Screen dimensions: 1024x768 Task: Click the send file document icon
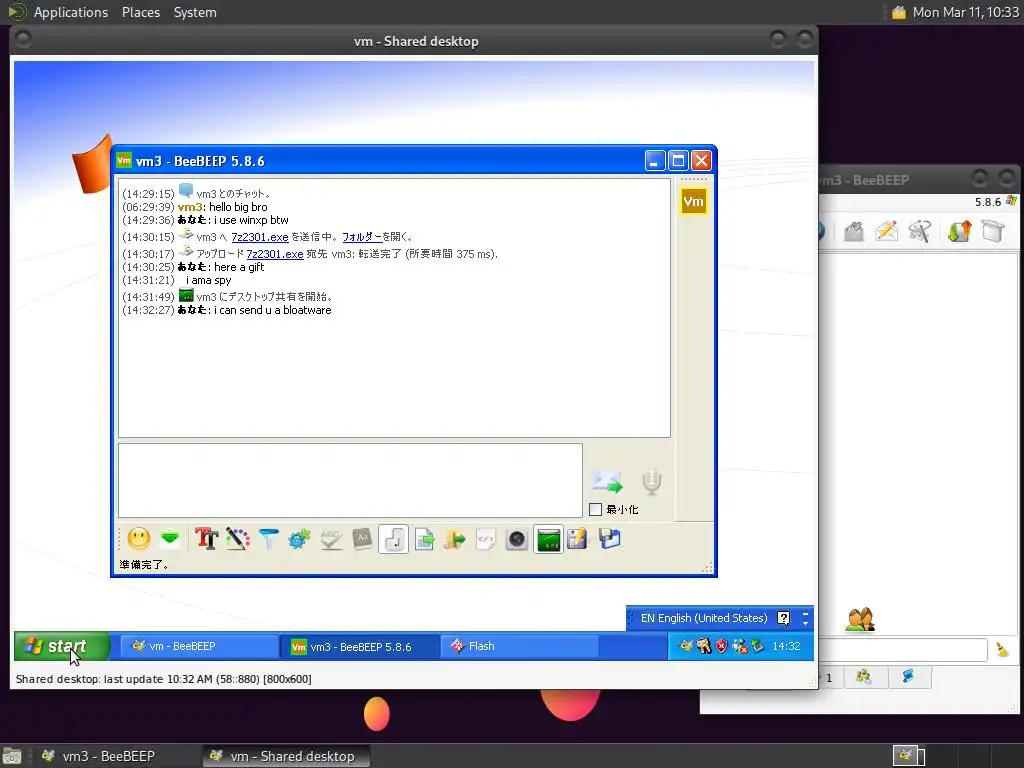[424, 539]
